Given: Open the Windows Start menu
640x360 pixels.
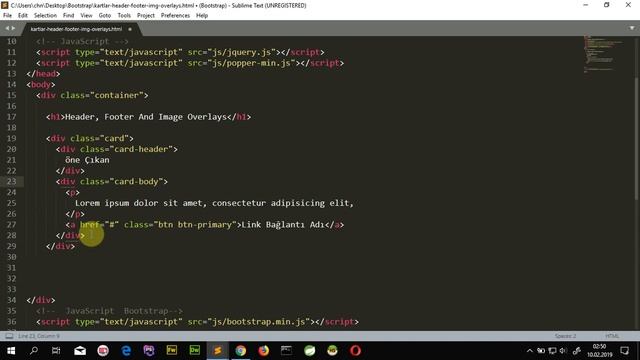Looking at the screenshot, I should tap(11, 351).
